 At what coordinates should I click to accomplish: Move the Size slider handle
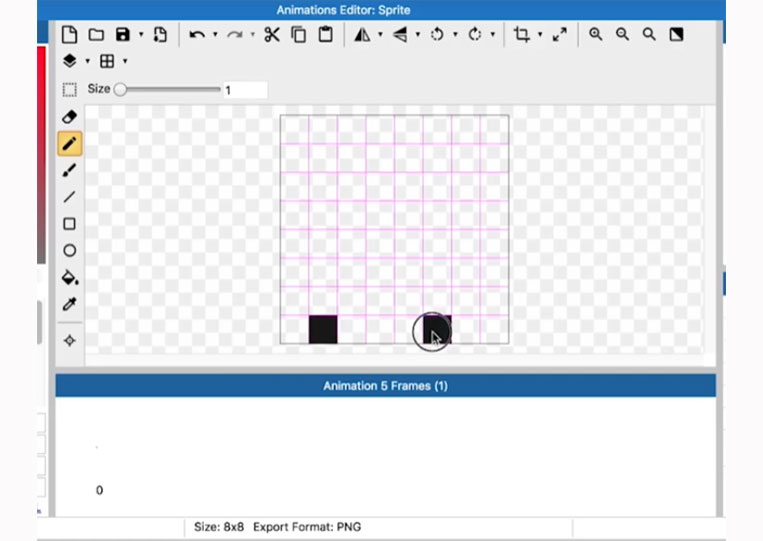pos(120,90)
